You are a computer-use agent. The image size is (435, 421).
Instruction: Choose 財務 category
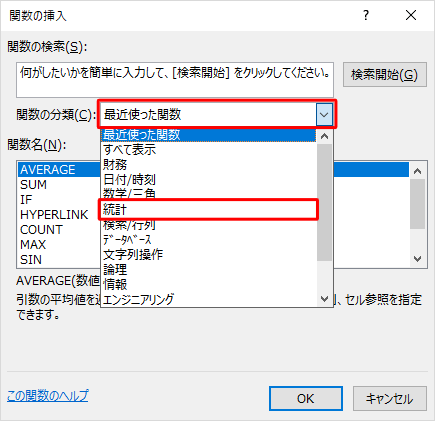[209, 165]
